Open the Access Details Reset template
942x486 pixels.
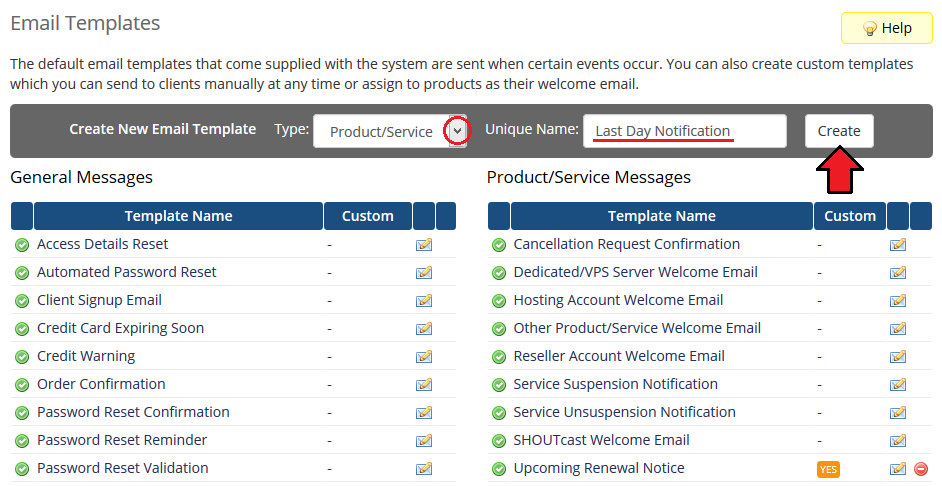(x=103, y=244)
